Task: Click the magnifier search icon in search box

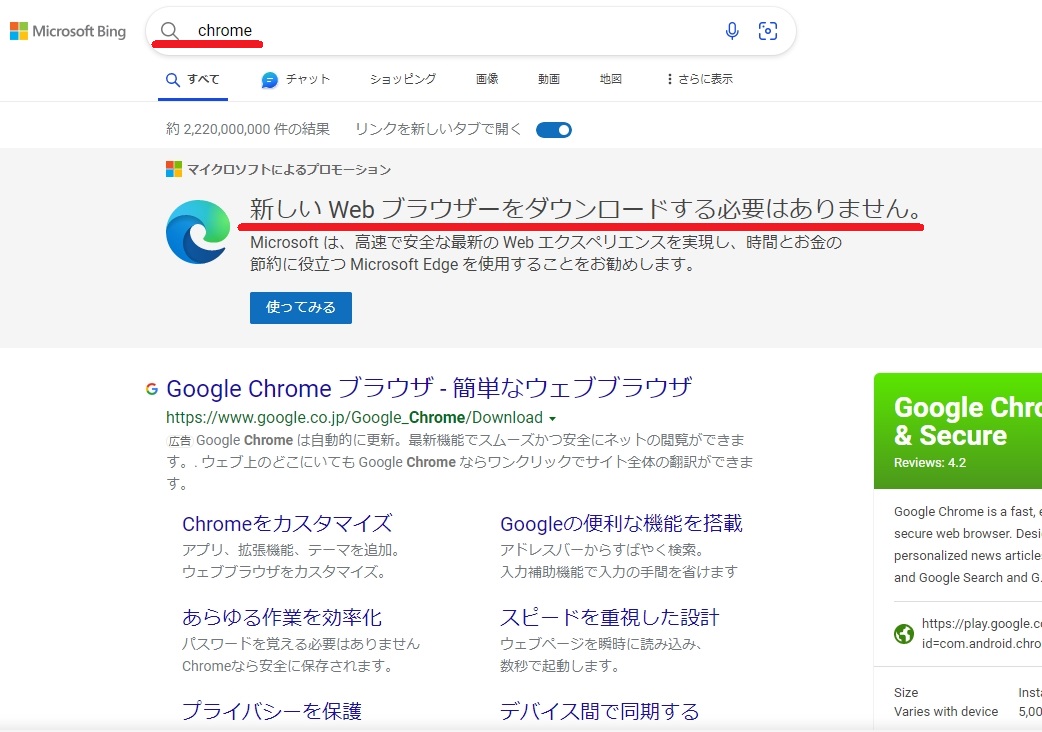Action: [x=170, y=31]
